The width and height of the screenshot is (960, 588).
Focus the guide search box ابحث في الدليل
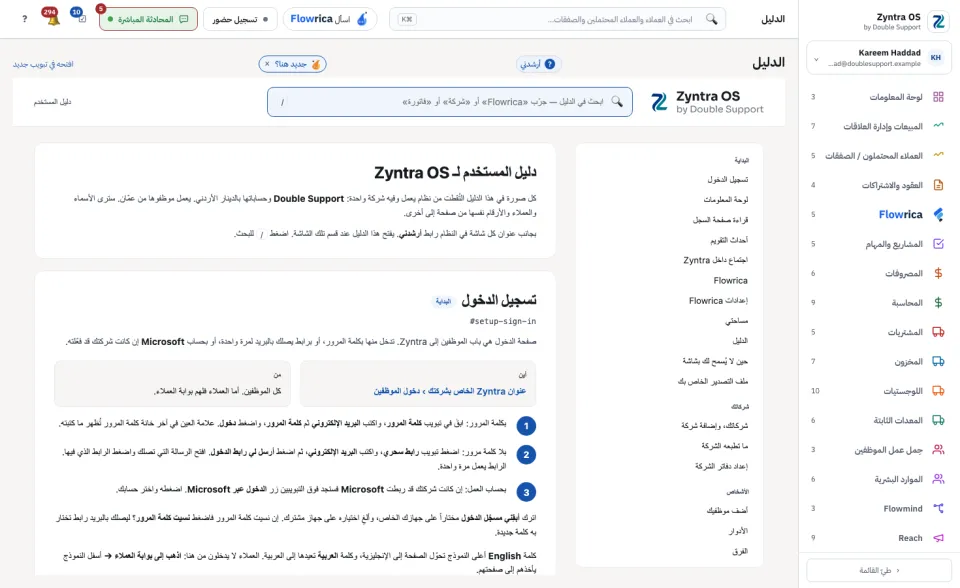click(450, 102)
